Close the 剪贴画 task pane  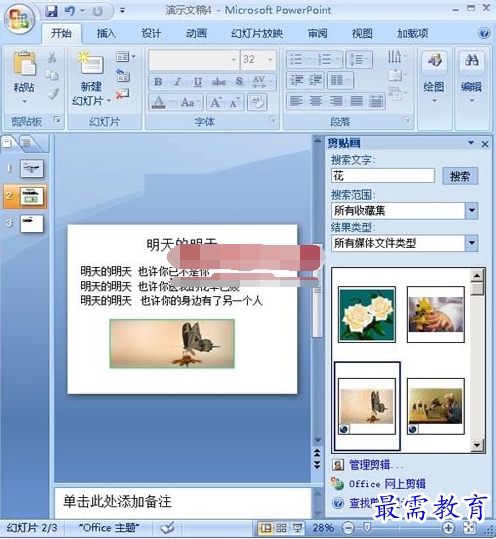[x=485, y=144]
